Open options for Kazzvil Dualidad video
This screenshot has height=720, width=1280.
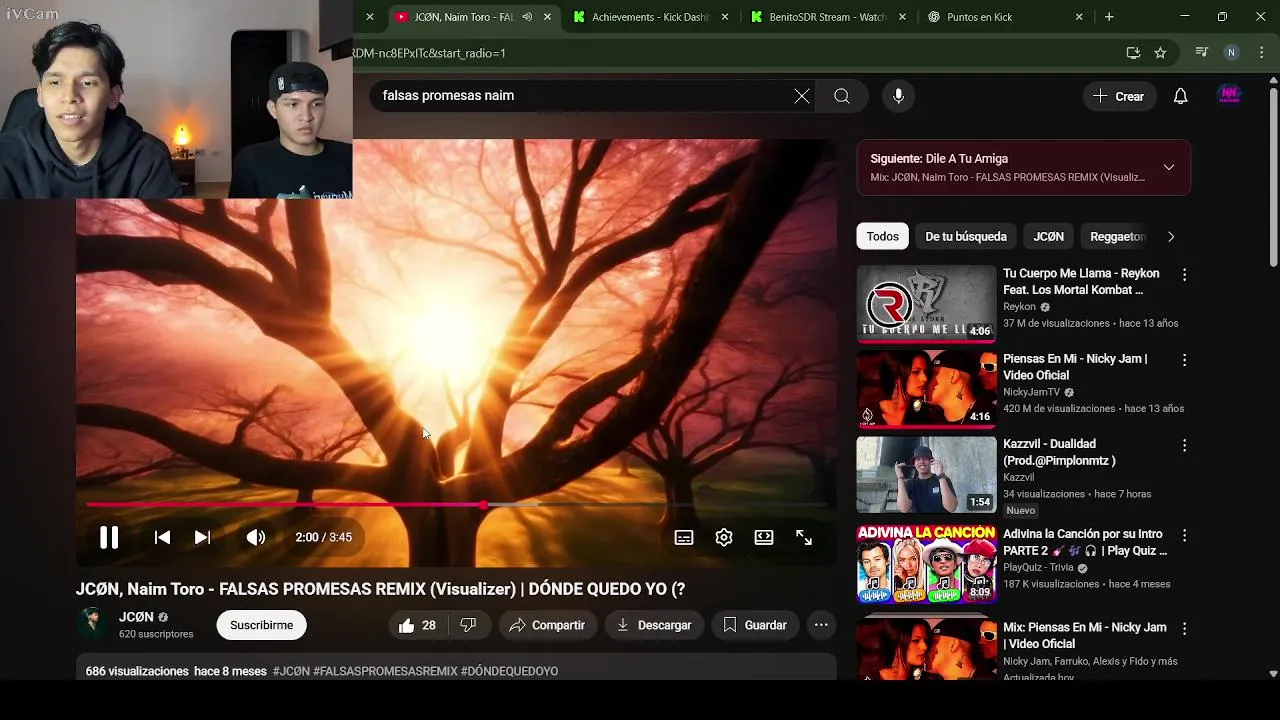click(x=1184, y=445)
